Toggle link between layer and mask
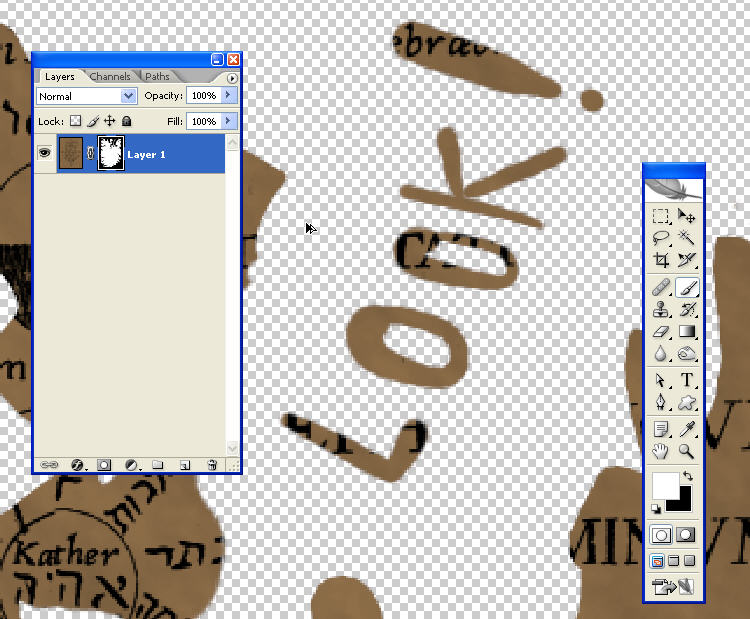 (90, 153)
